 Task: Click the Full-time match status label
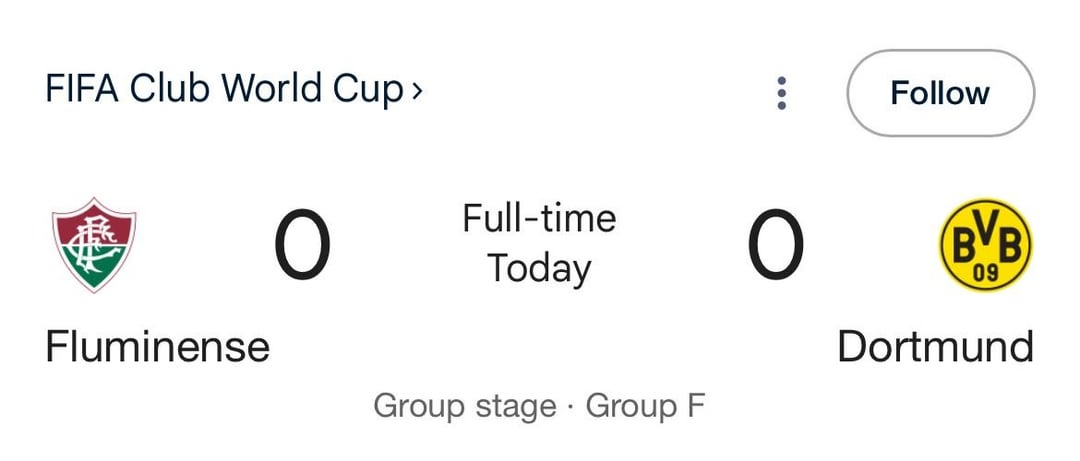539,218
